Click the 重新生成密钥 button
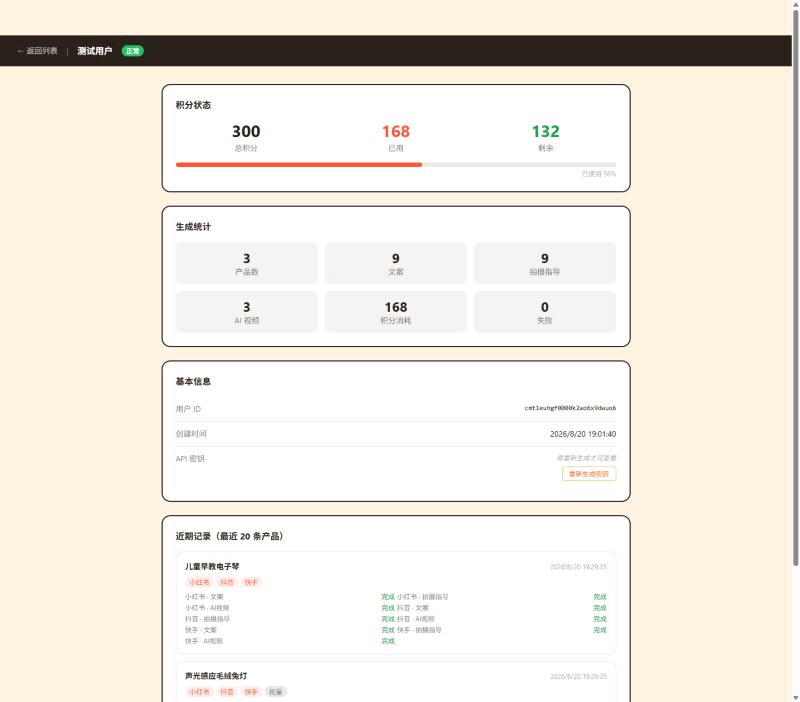 (589, 474)
